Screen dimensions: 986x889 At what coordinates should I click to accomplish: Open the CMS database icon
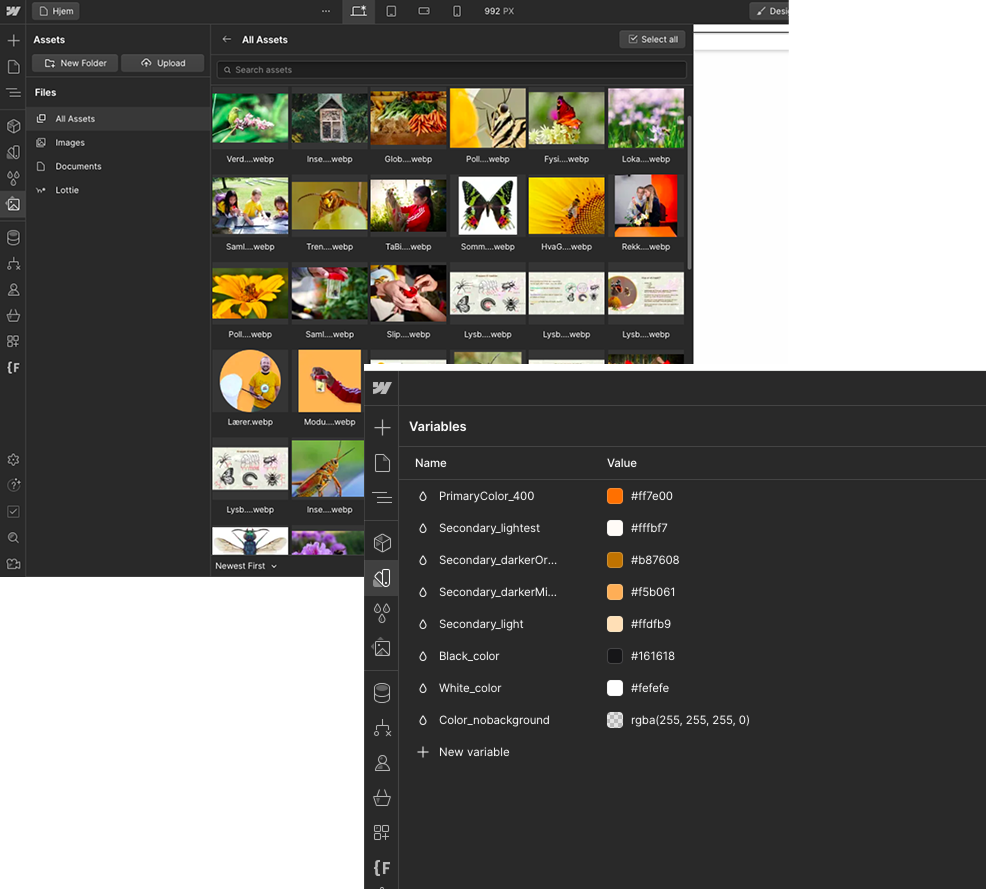coord(13,238)
